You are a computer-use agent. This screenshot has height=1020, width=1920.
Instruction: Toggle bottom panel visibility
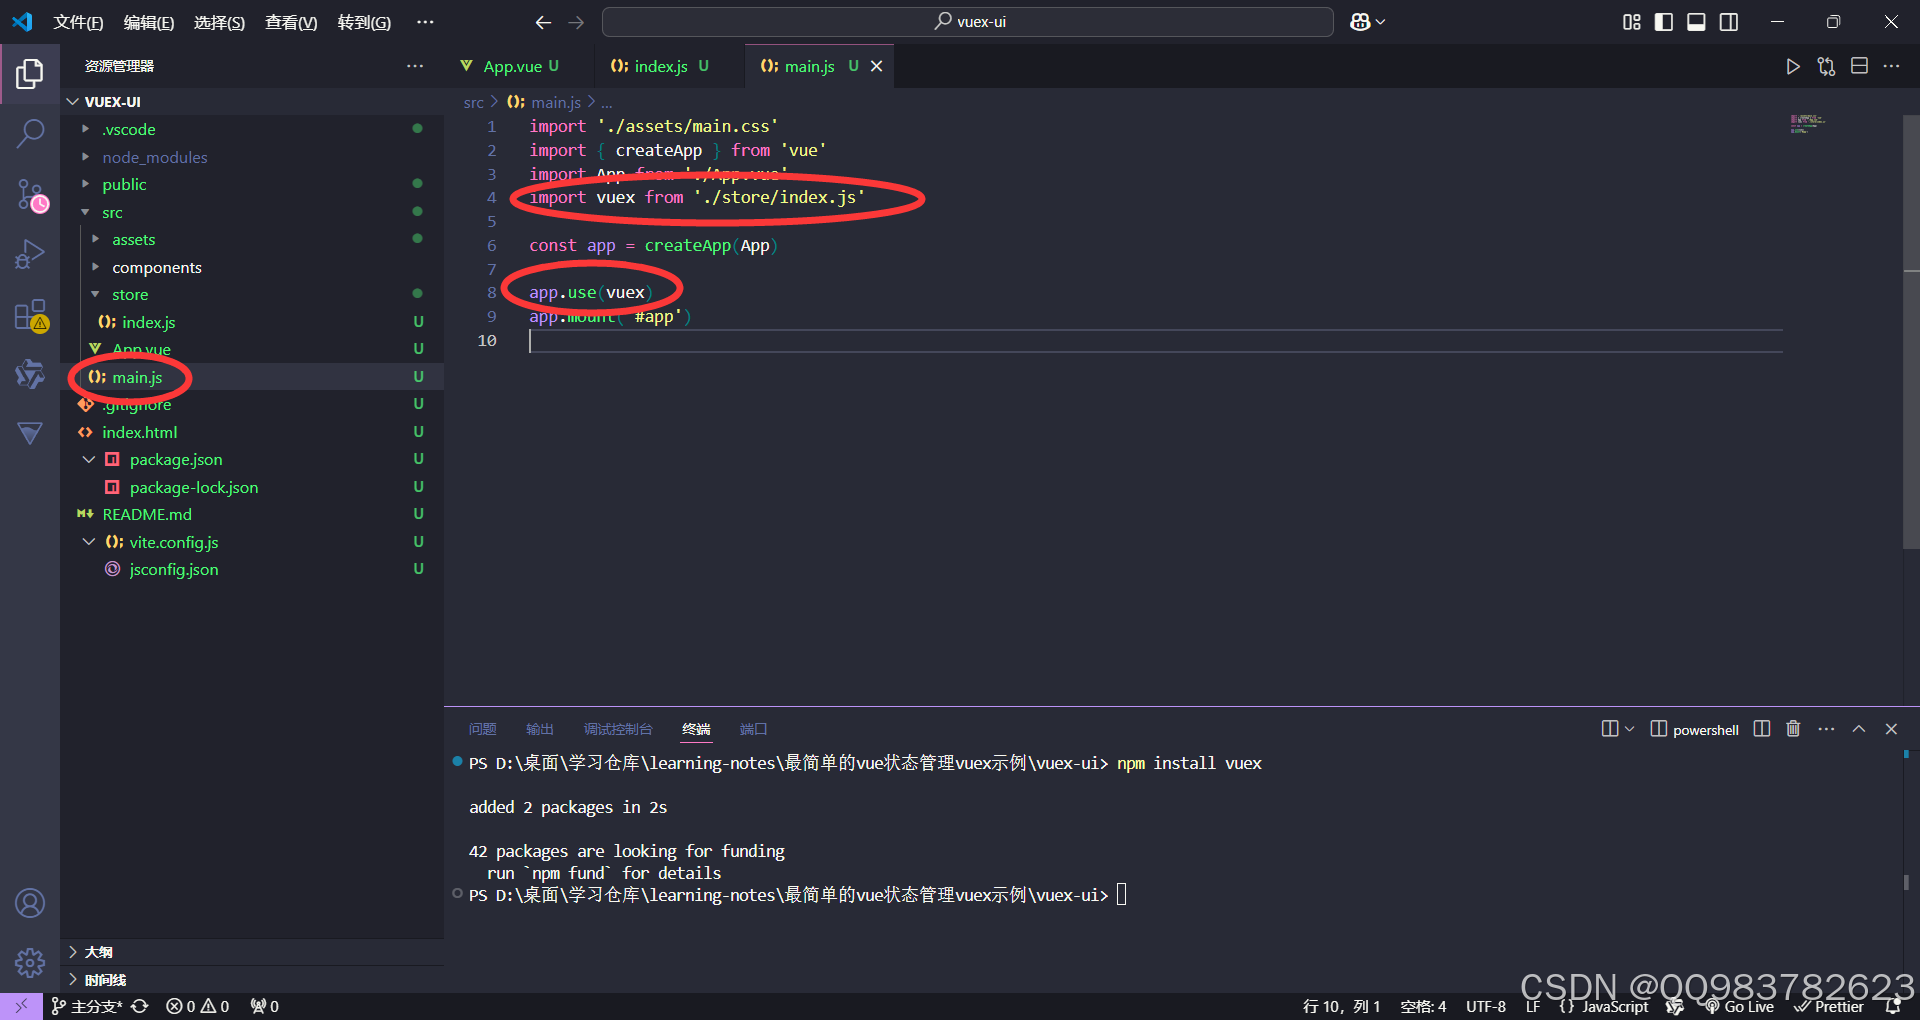(1696, 22)
